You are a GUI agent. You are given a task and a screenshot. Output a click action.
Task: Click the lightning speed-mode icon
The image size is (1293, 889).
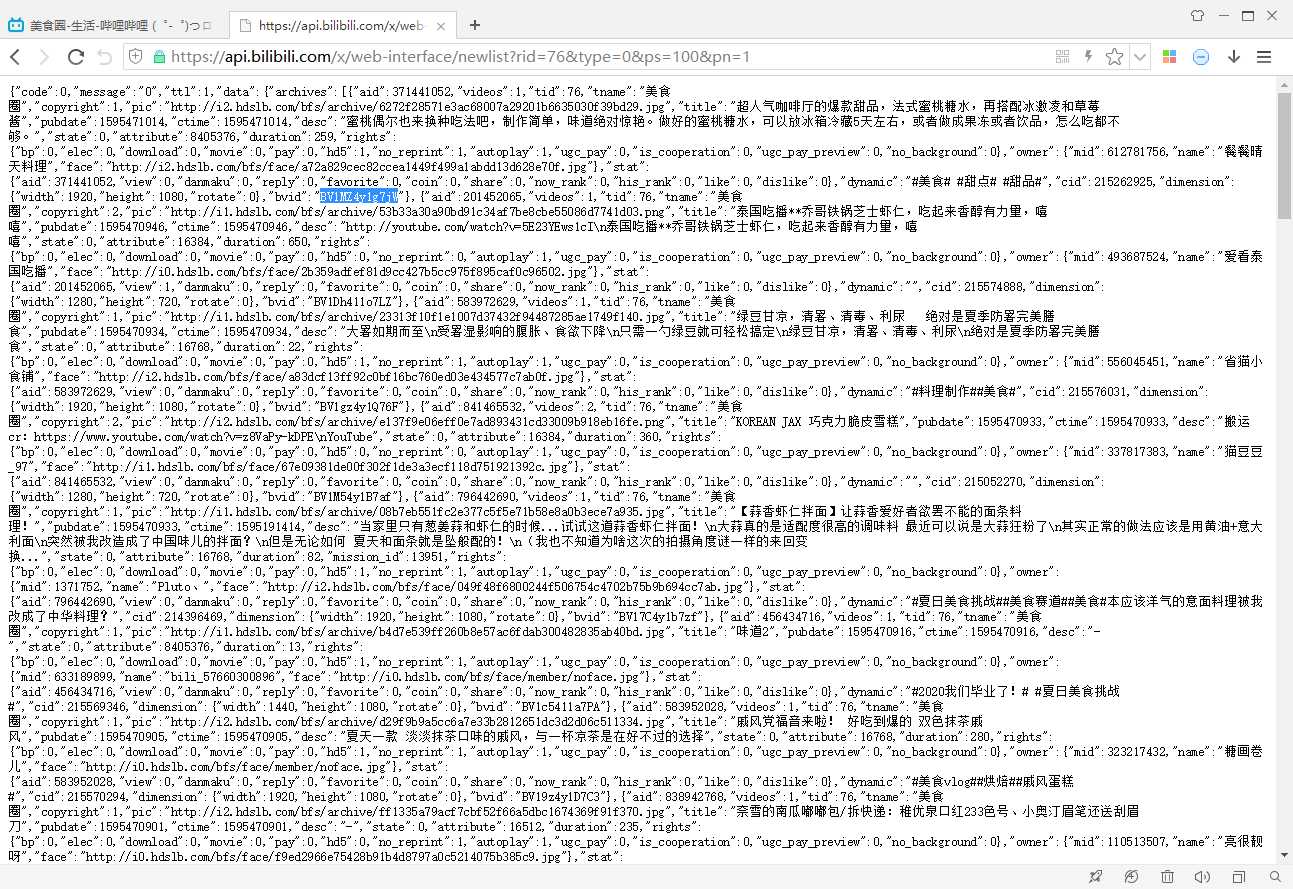point(1089,57)
